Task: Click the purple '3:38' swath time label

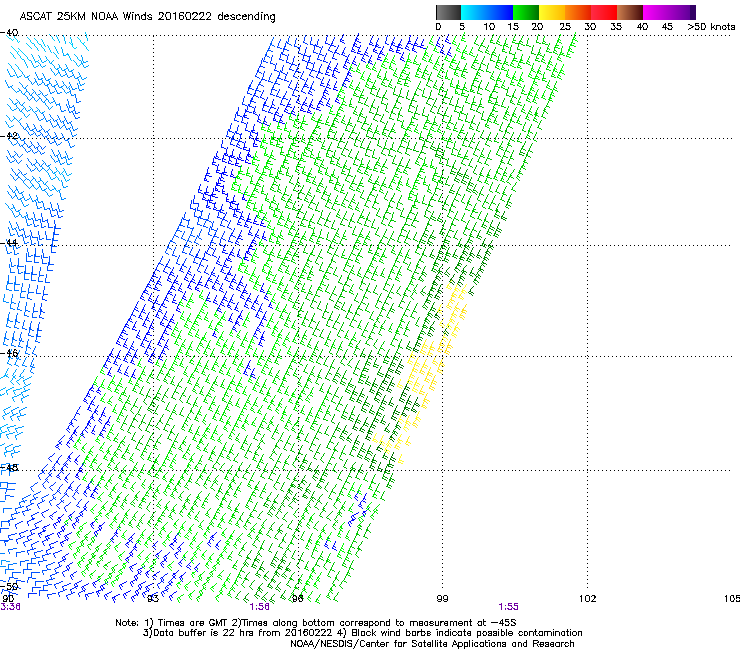Action: coord(10,607)
